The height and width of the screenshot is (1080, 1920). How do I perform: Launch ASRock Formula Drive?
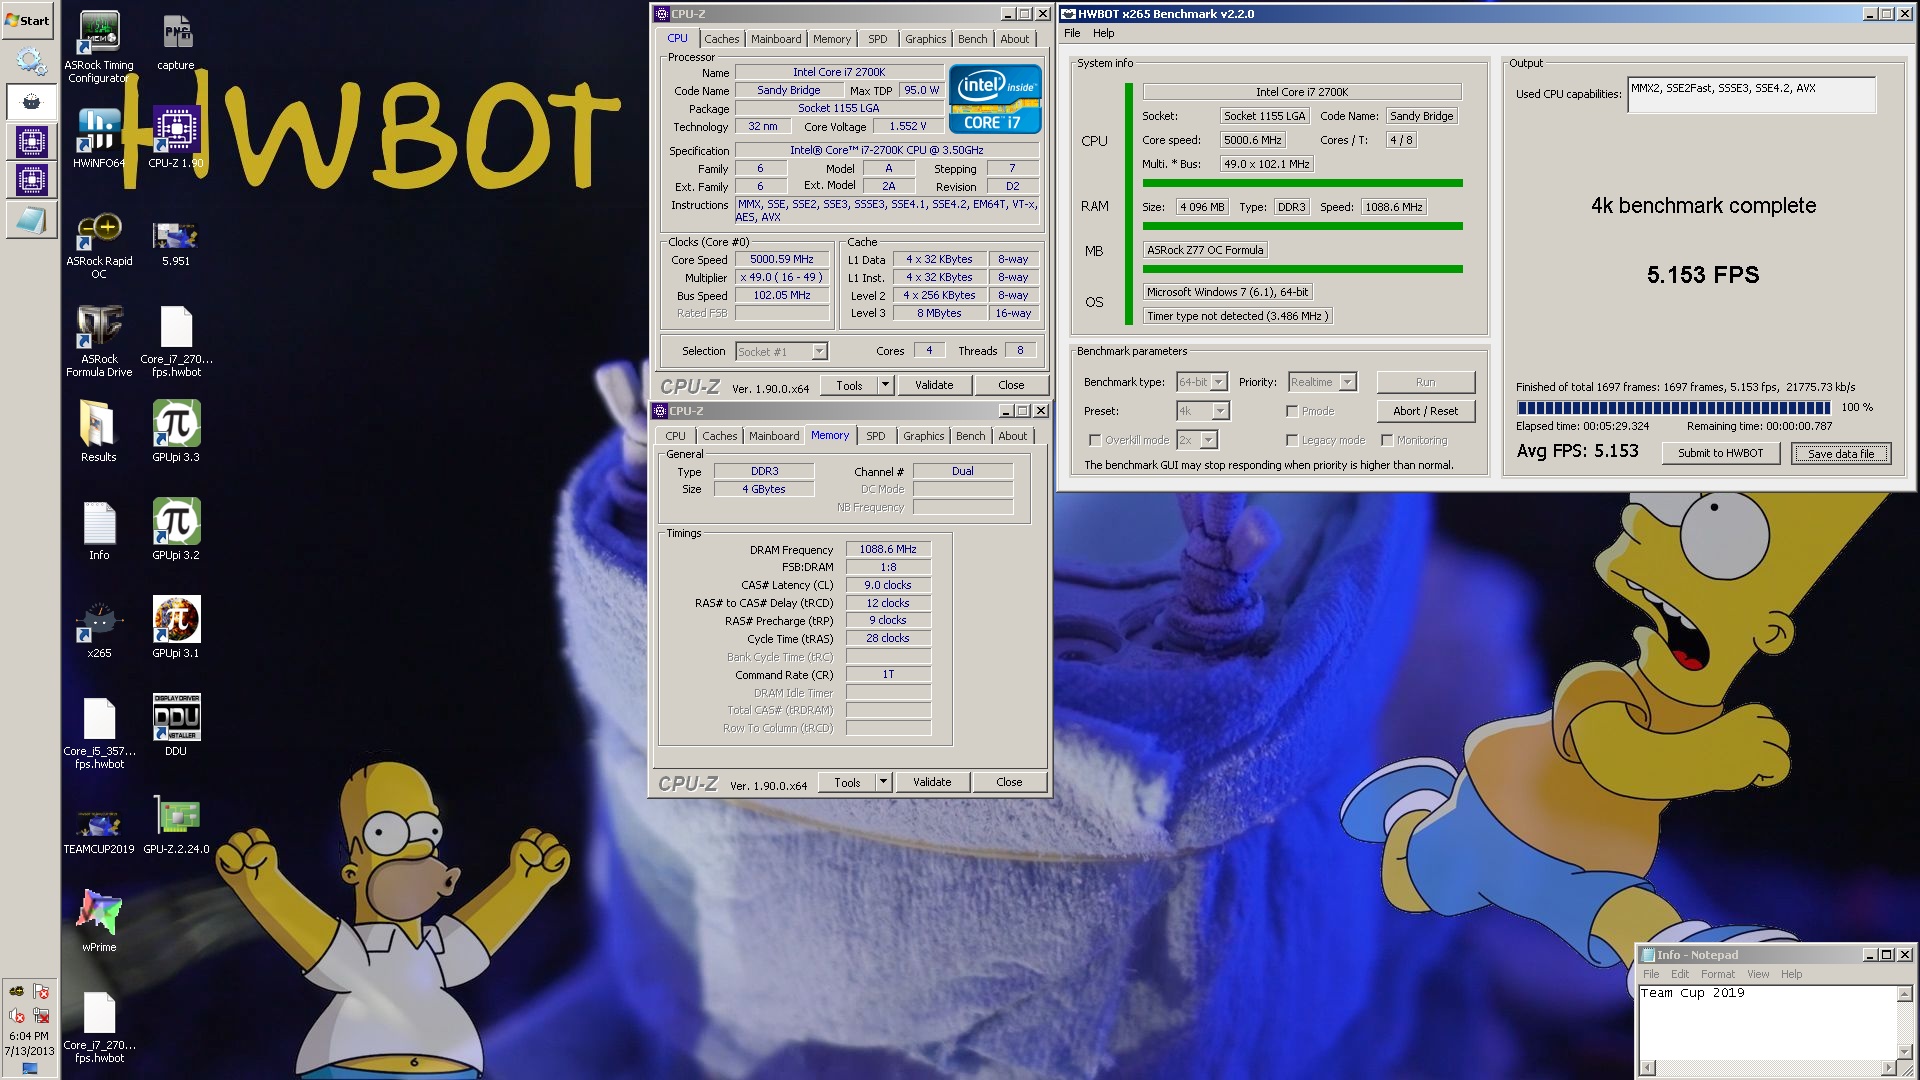pos(99,342)
